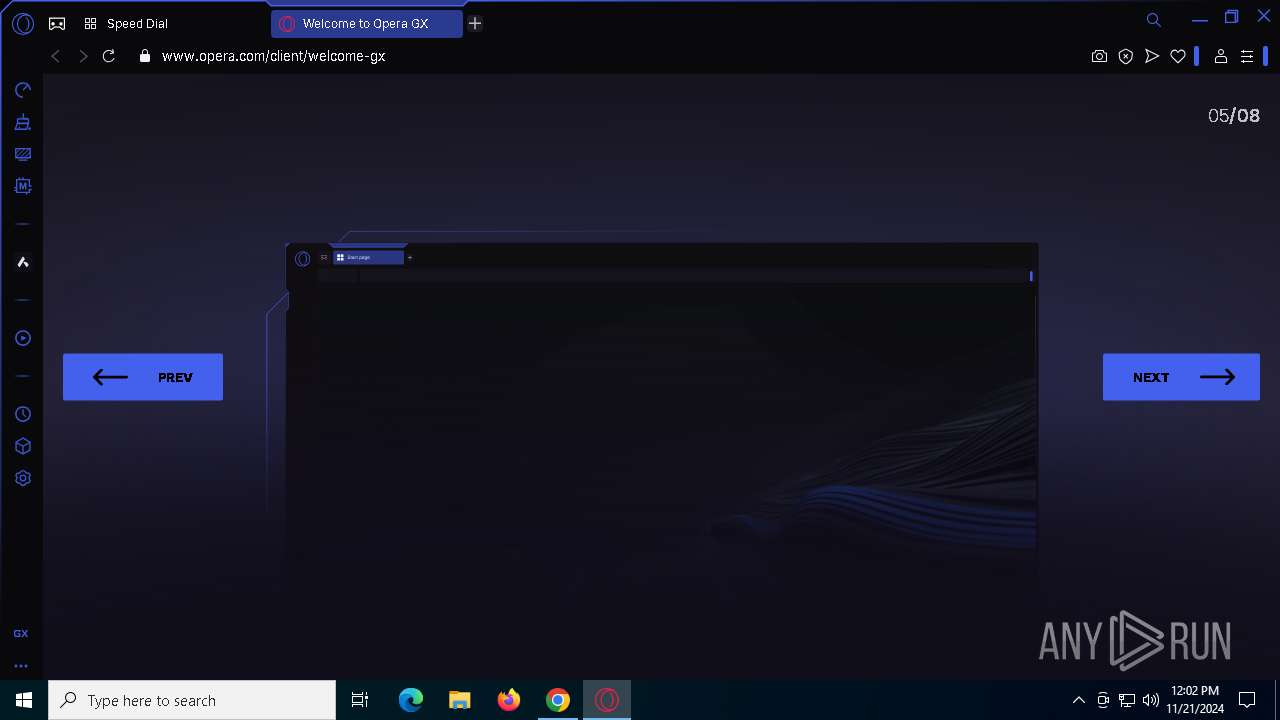Viewport: 1280px width, 720px height.
Task: Click the GX sidebar label icon
Action: point(21,634)
